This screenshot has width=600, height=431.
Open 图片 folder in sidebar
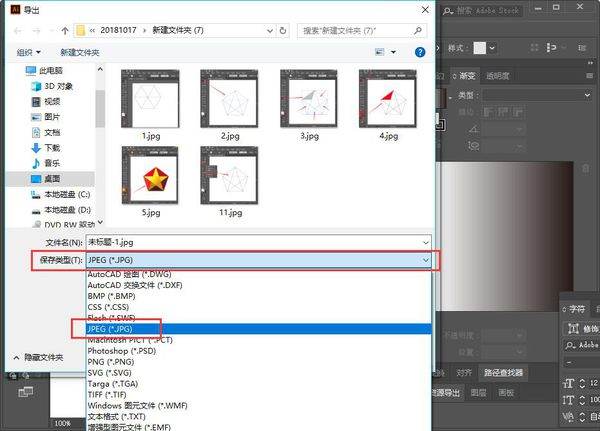46,117
